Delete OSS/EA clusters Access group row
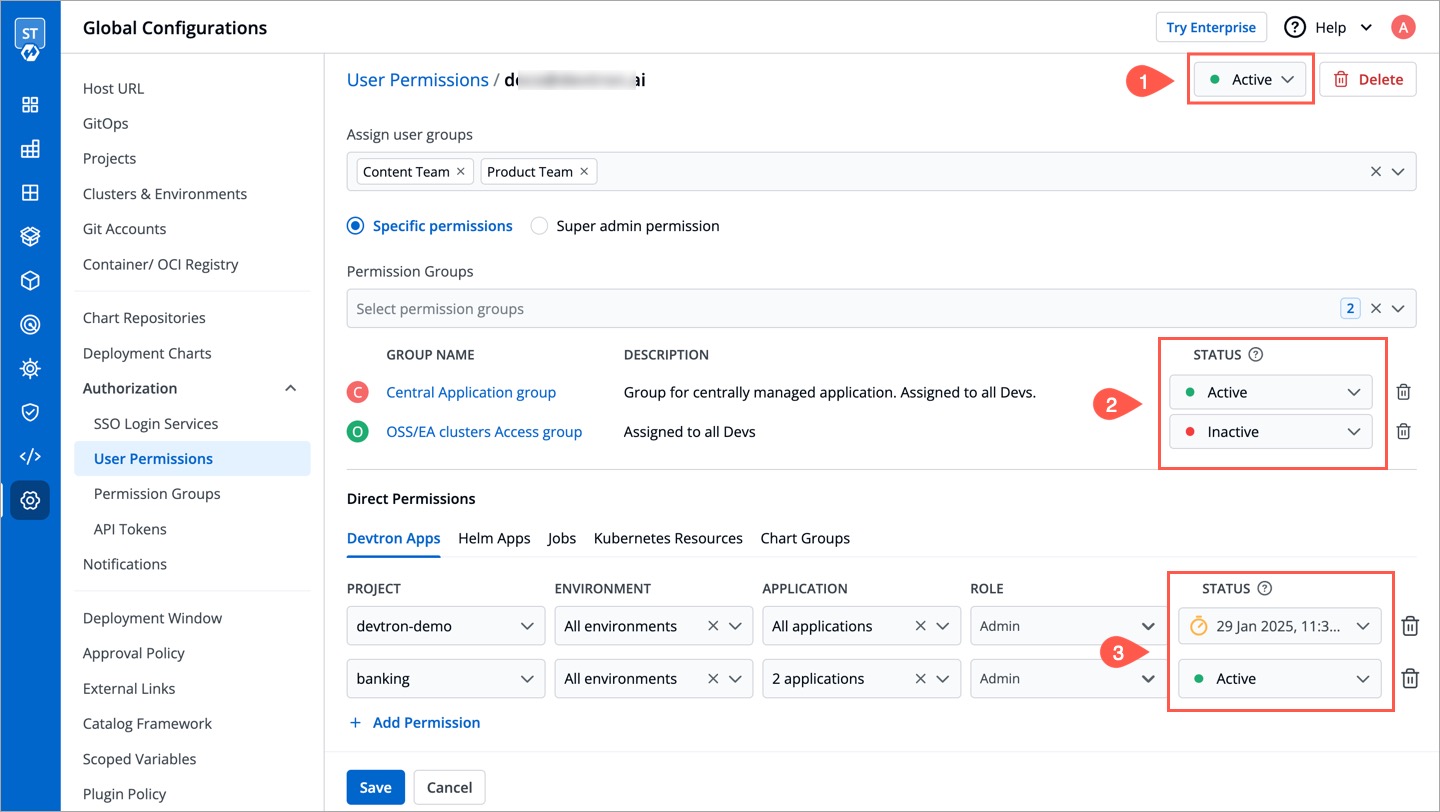Viewport: 1440px width, 812px height. point(1403,431)
